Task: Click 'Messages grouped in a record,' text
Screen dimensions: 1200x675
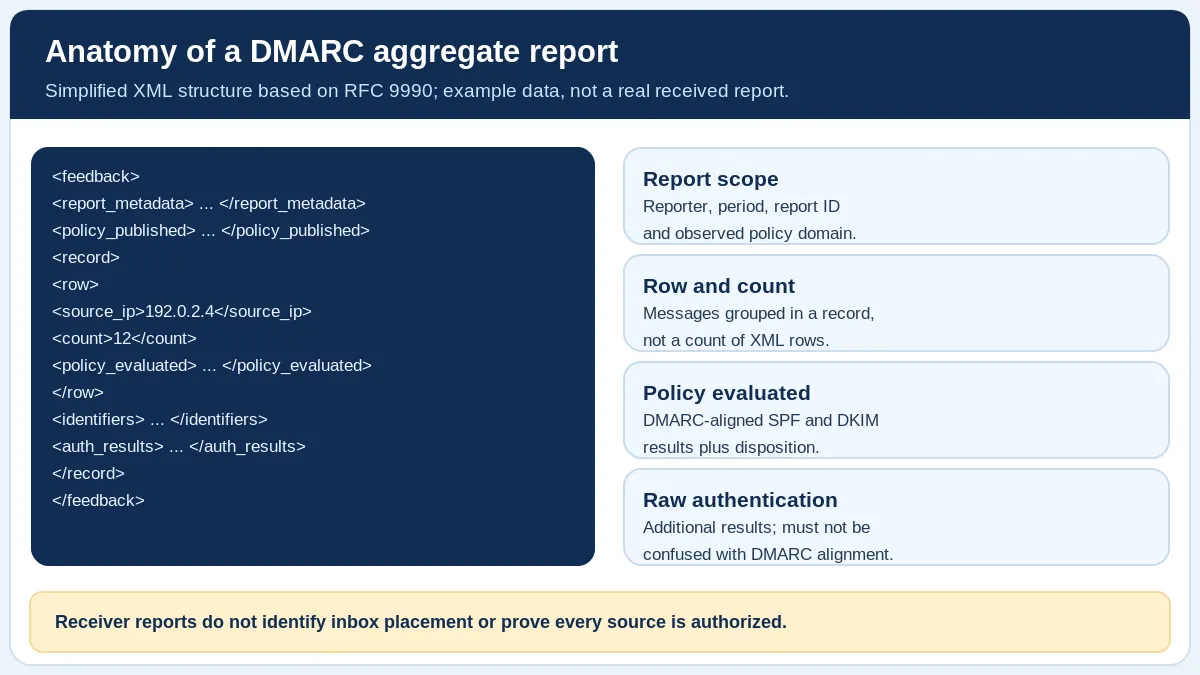Action: pos(759,314)
